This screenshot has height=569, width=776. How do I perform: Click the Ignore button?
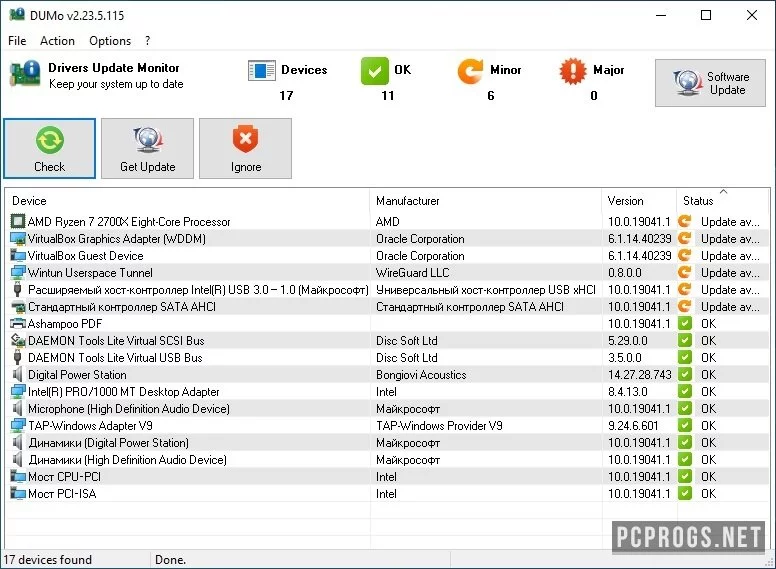pyautogui.click(x=245, y=148)
